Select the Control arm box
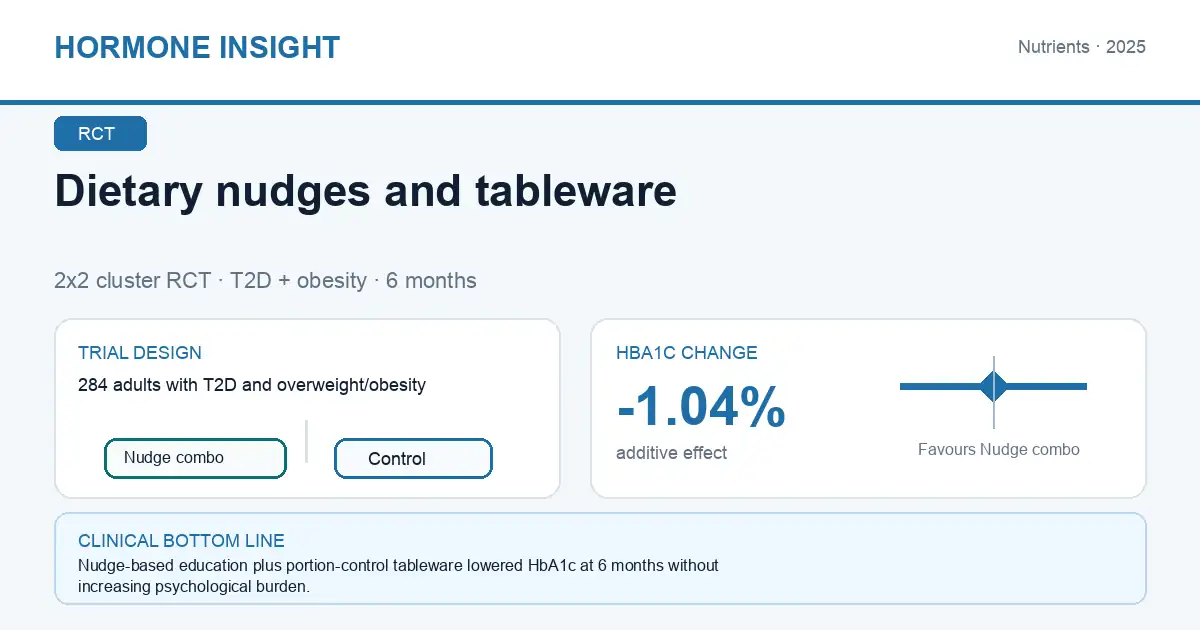Image resolution: width=1200 pixels, height=630 pixels. coord(413,459)
